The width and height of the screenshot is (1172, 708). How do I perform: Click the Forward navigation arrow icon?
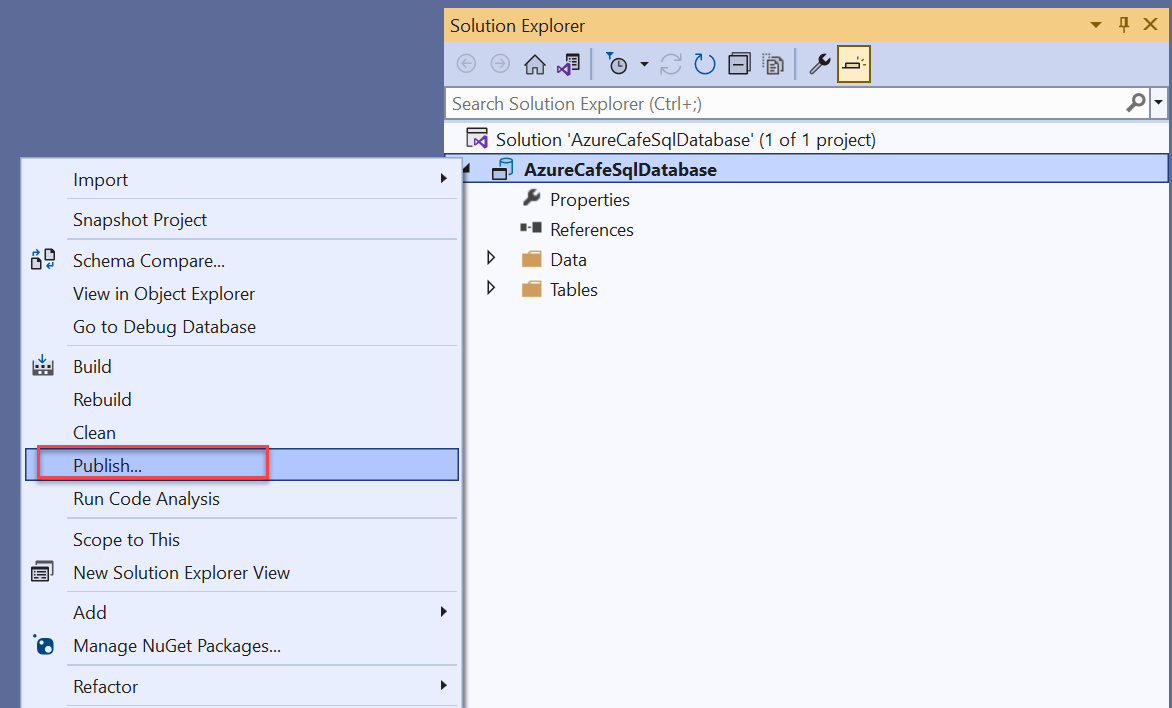pyautogui.click(x=500, y=64)
